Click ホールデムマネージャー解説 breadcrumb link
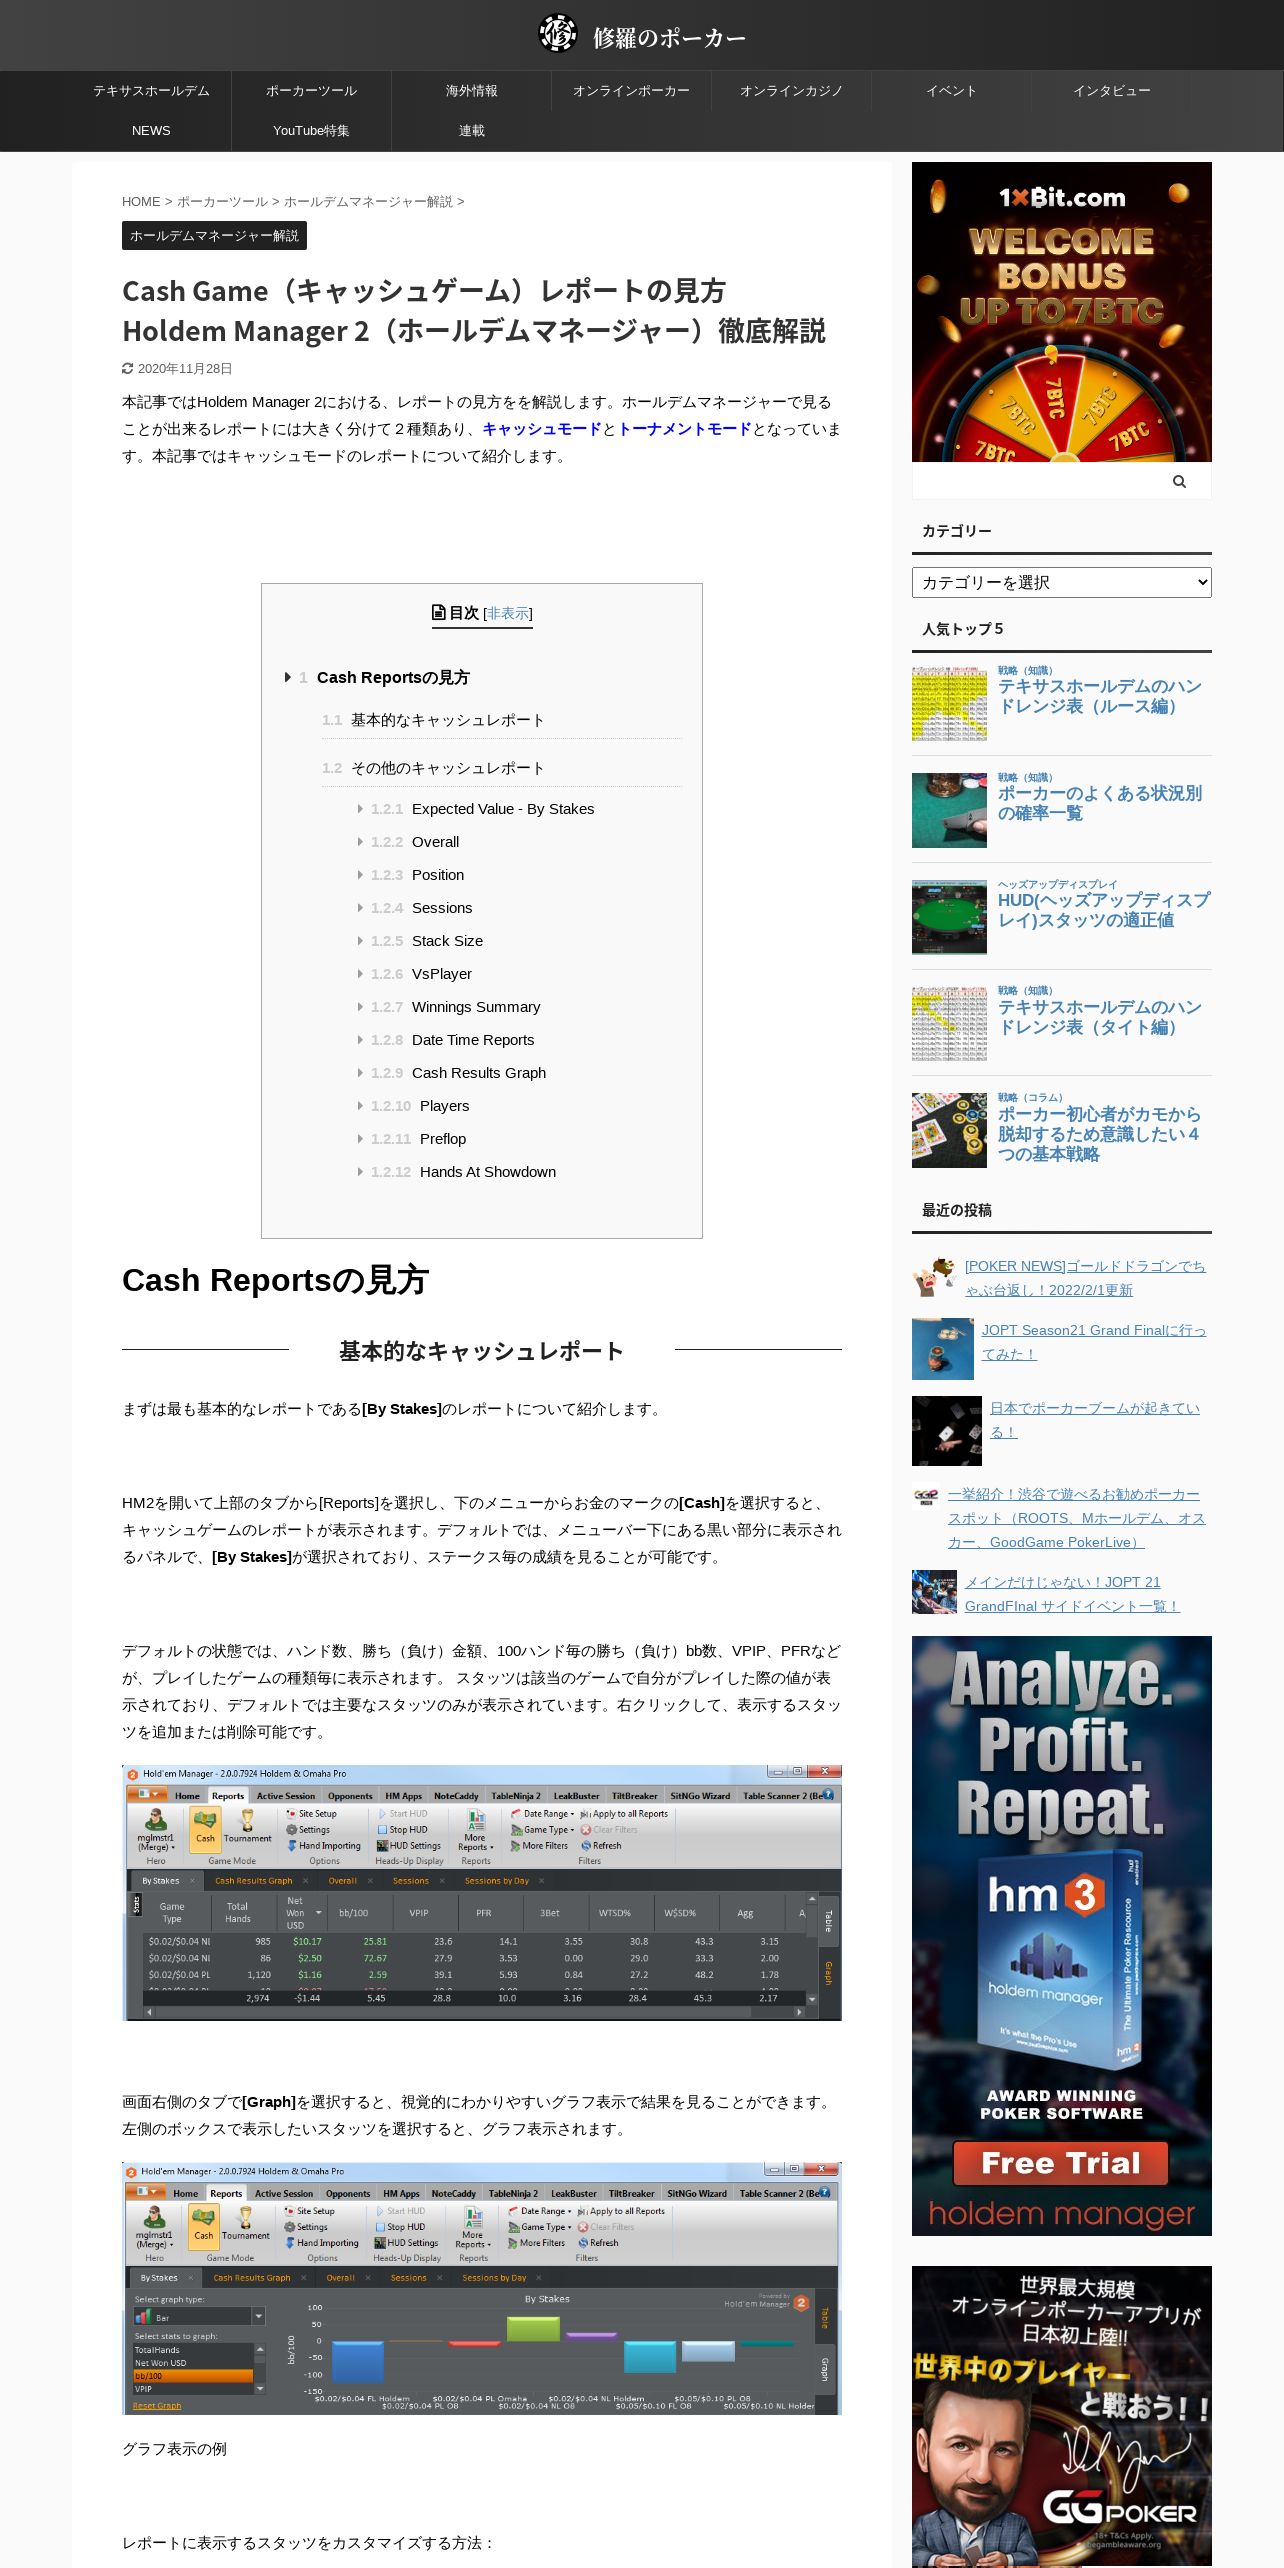The image size is (1284, 2568). [x=368, y=201]
